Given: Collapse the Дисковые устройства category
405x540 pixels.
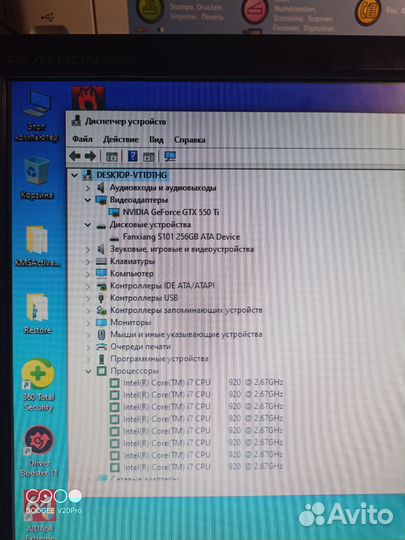Looking at the screenshot, I should 87,225.
